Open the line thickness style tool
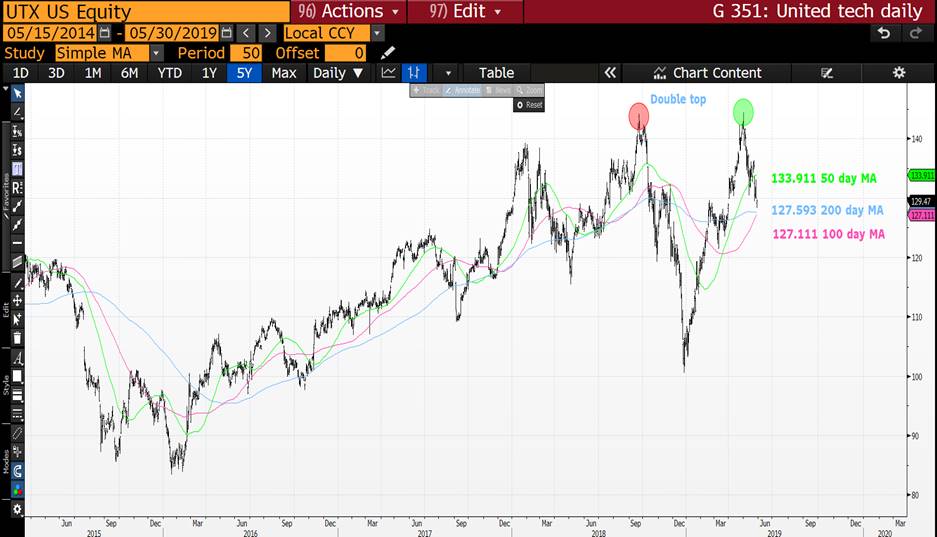This screenshot has width=937, height=537. point(17,395)
